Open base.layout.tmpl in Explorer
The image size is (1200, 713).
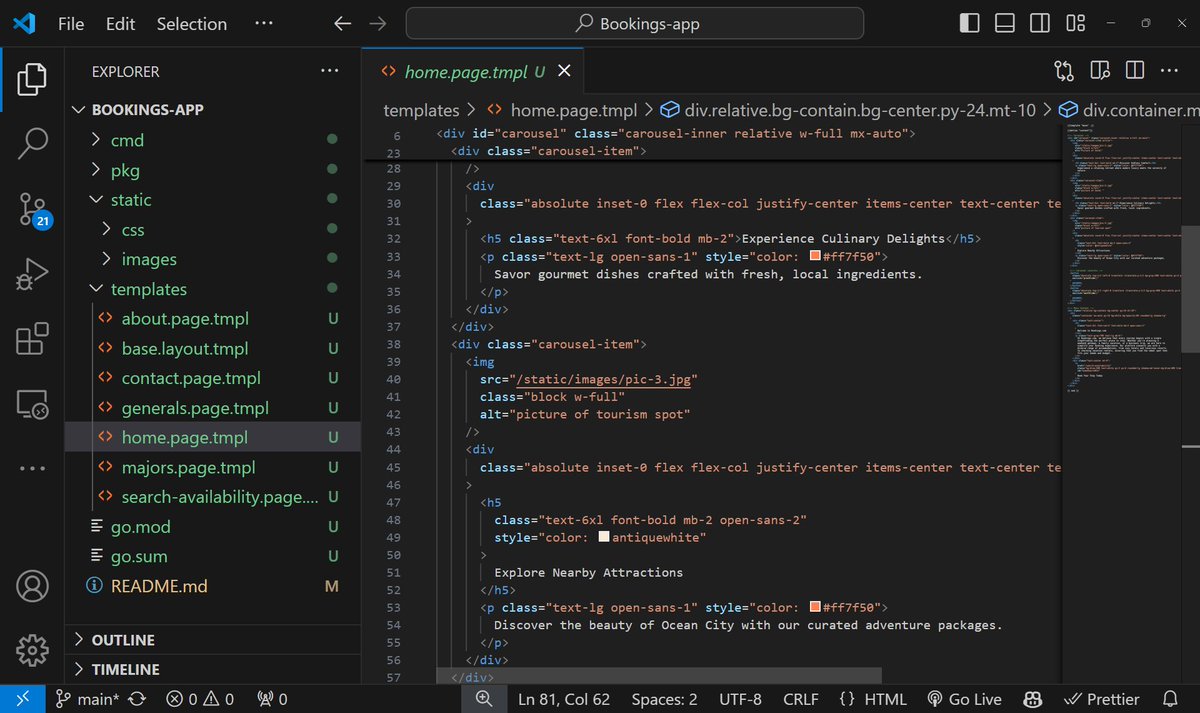(185, 348)
